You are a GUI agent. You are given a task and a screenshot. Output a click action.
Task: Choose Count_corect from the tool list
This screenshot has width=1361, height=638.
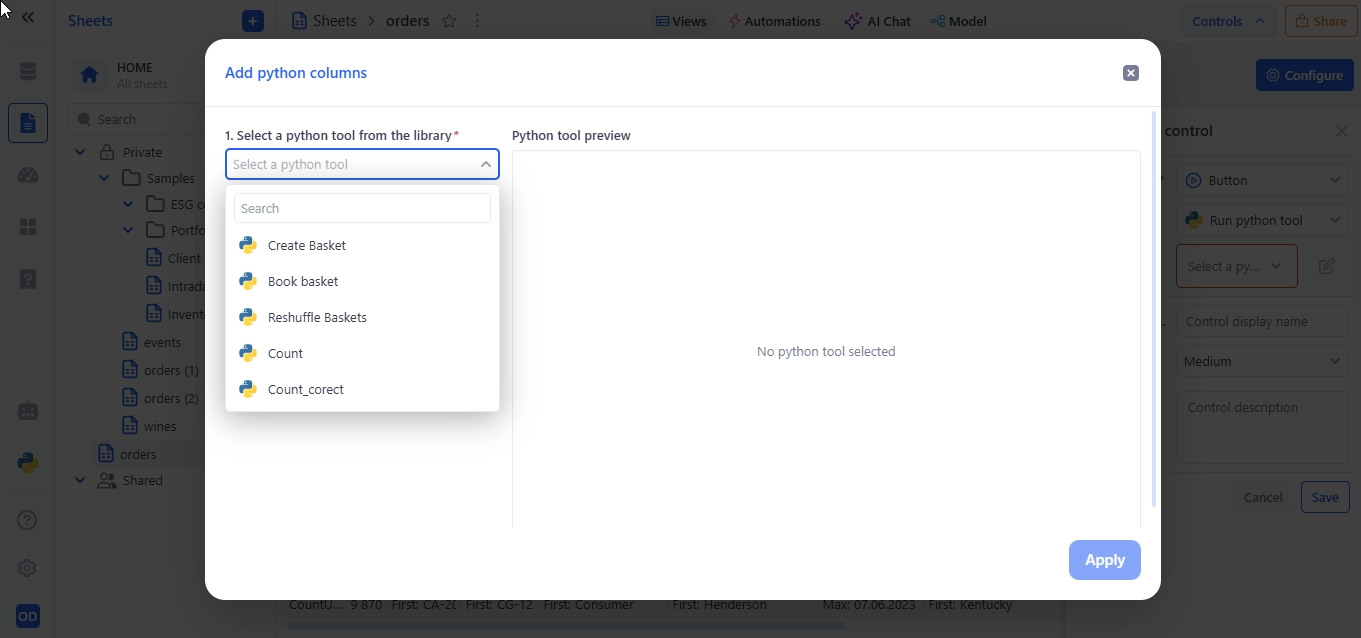coord(305,389)
